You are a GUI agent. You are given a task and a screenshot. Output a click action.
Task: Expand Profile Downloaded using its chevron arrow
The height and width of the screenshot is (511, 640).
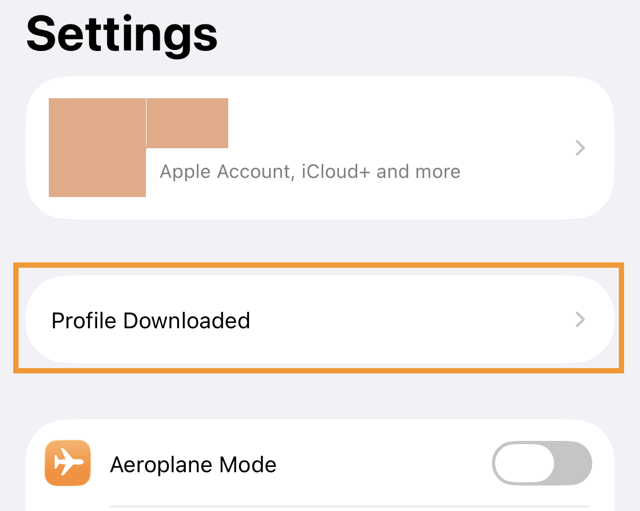(580, 320)
